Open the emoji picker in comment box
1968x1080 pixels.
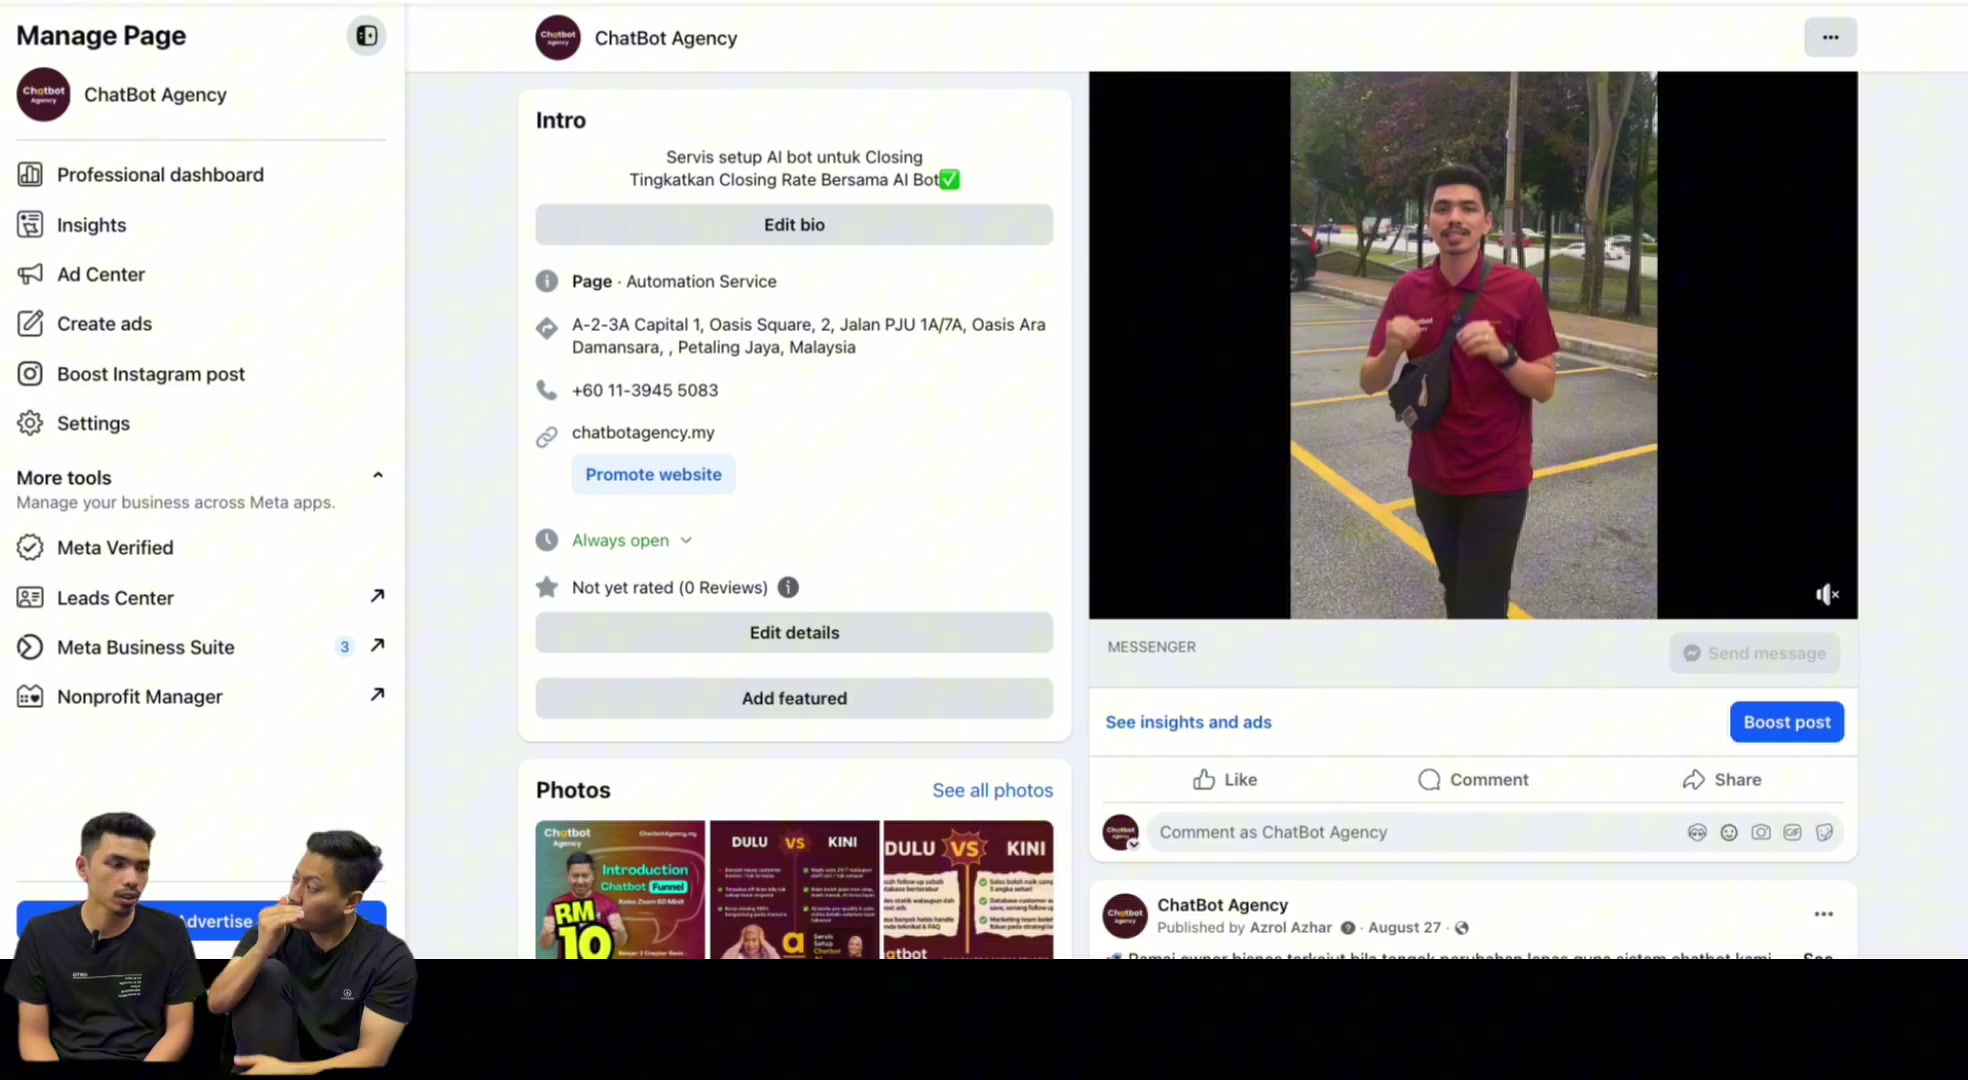click(1729, 832)
